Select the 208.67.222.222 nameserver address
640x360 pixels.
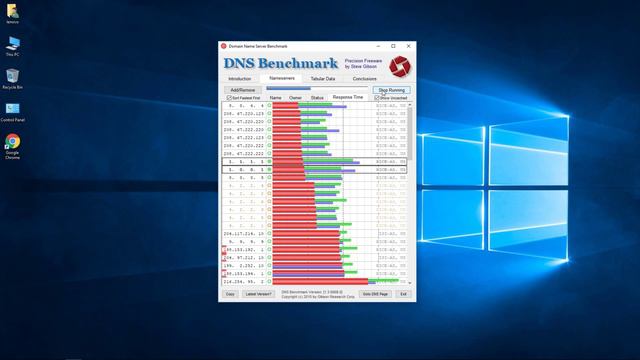244,153
